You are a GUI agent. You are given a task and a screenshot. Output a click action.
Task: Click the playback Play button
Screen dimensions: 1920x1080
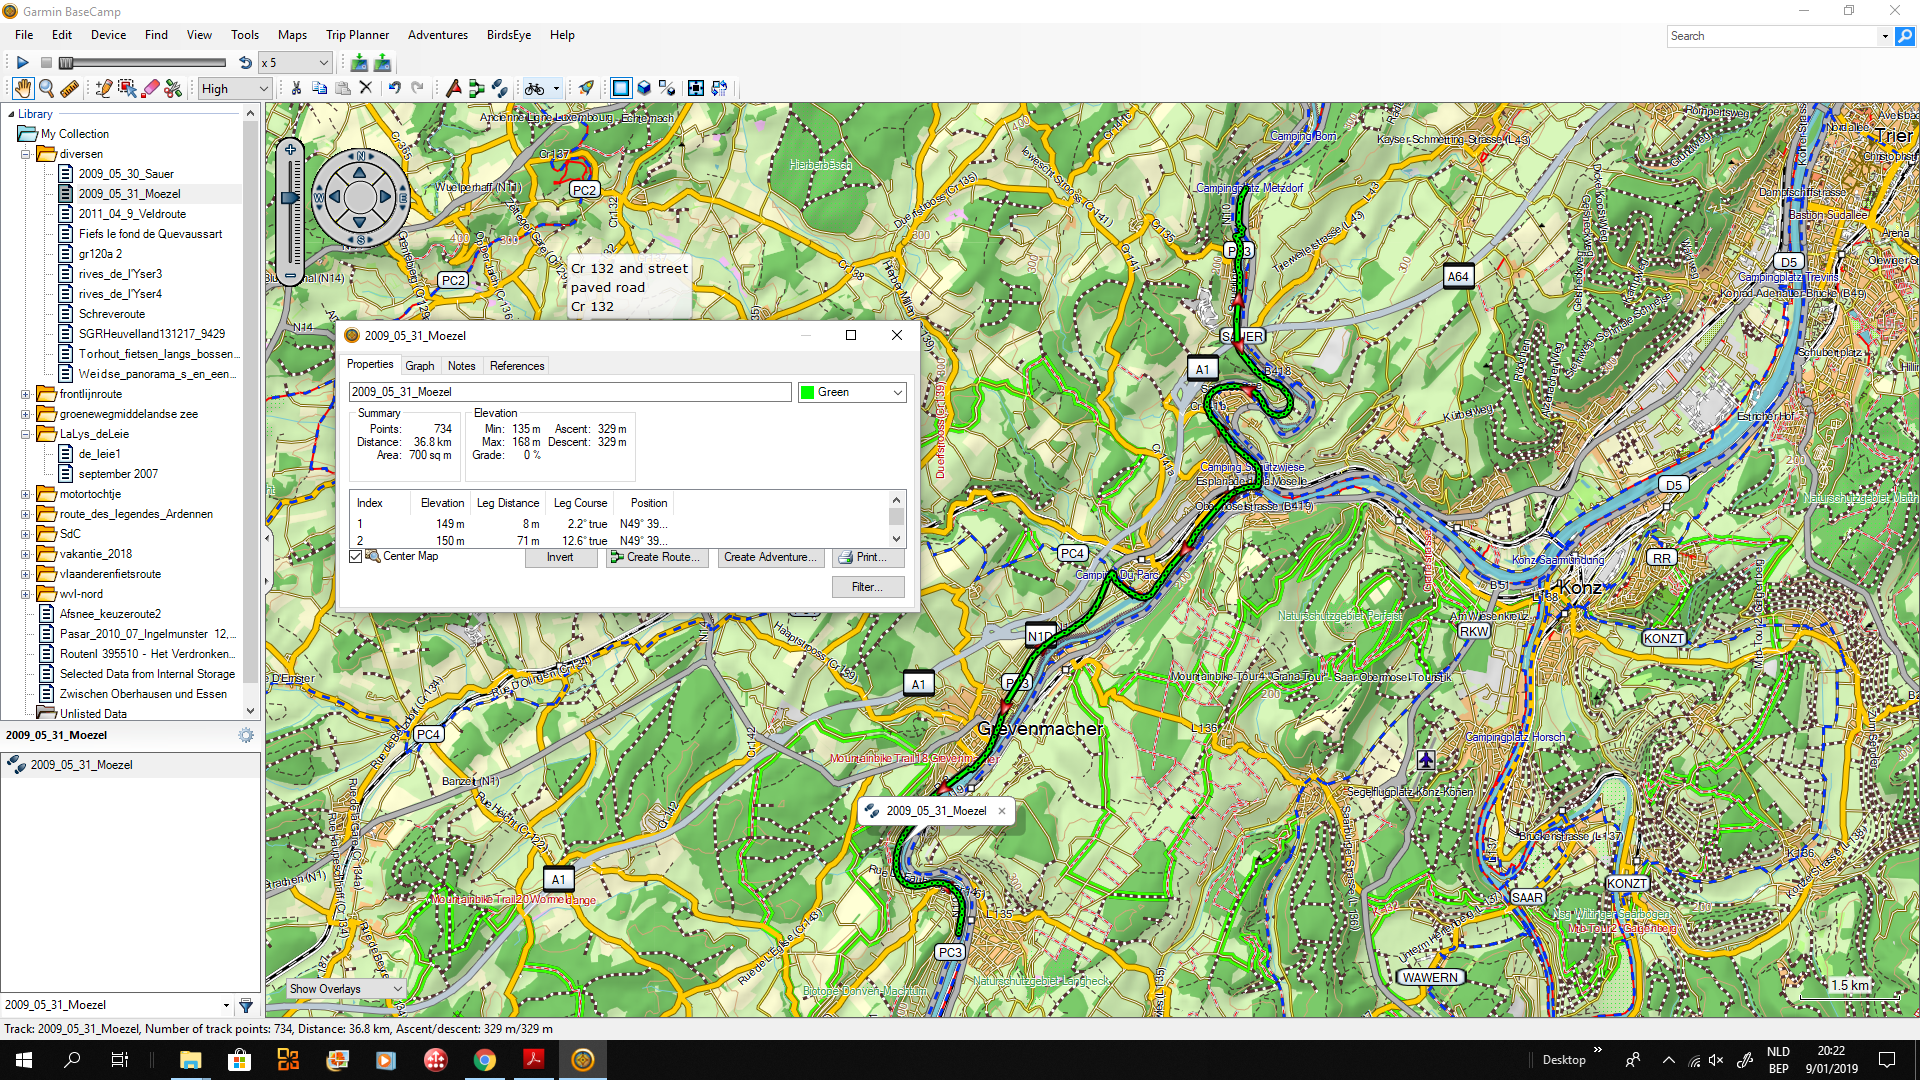click(x=22, y=62)
